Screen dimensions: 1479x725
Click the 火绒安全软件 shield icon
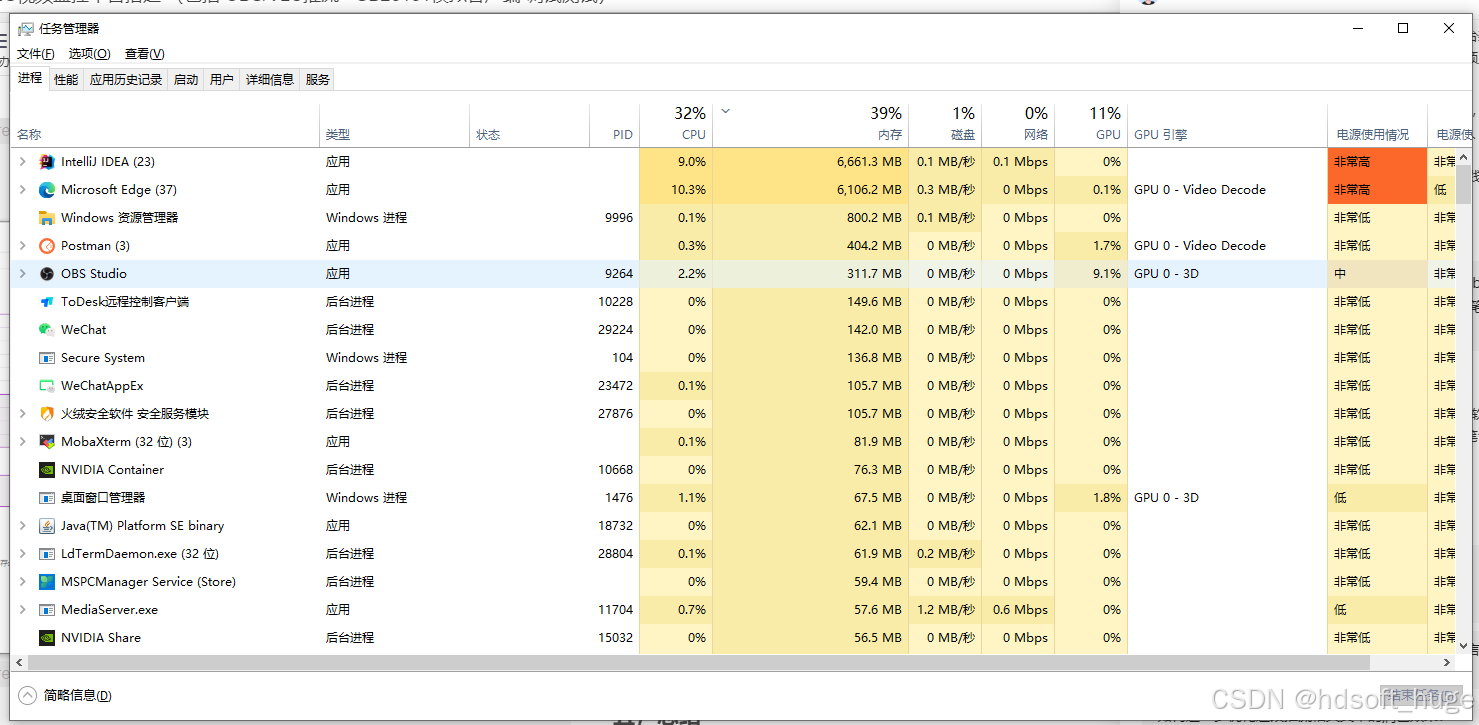pos(46,413)
